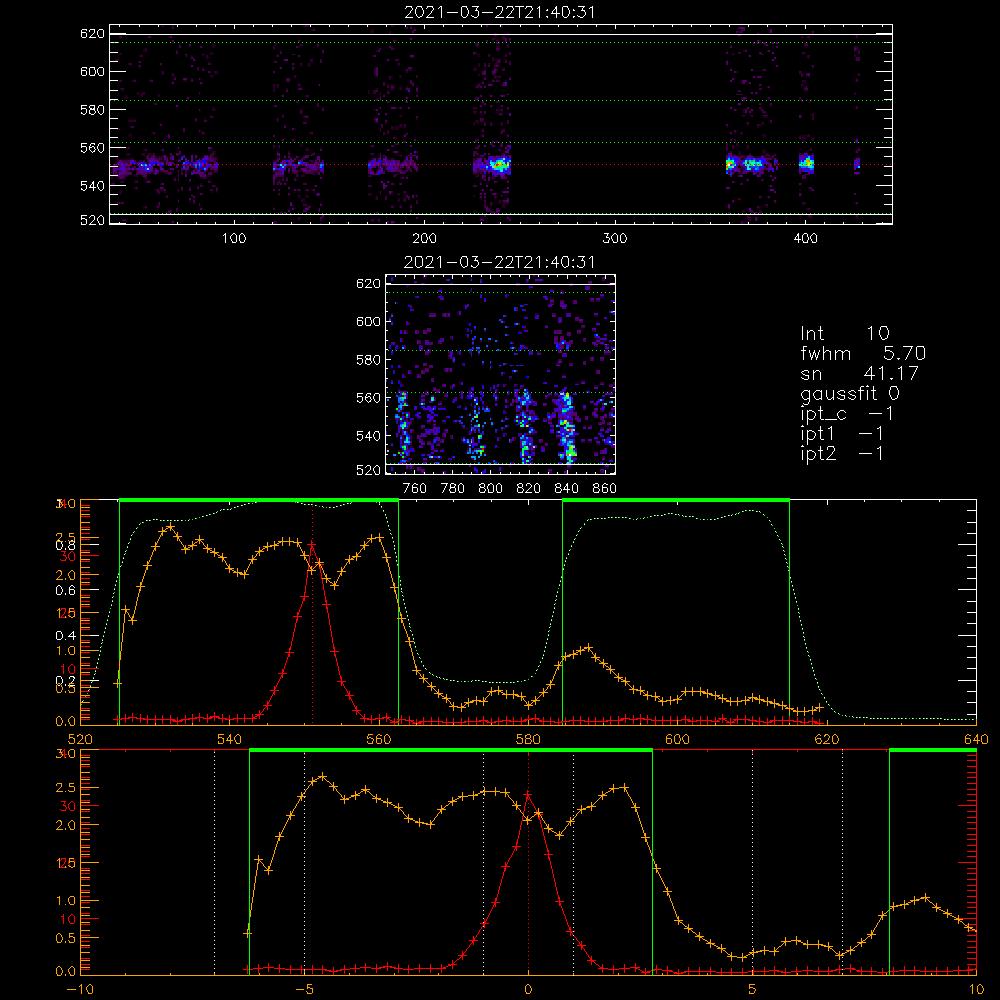This screenshot has height=1000, width=1000.
Task: Click the '-5' x-axis label of bottom plot
Action: pos(304,990)
